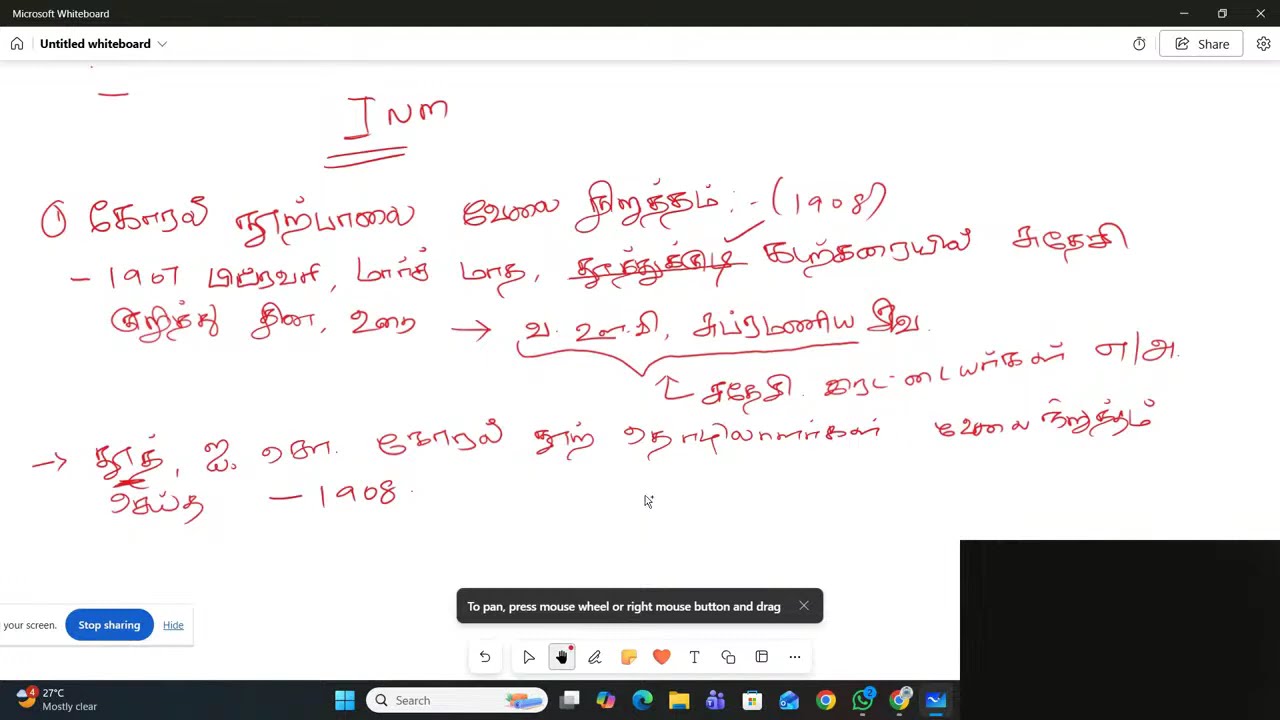Open the weather widget

tap(57, 700)
